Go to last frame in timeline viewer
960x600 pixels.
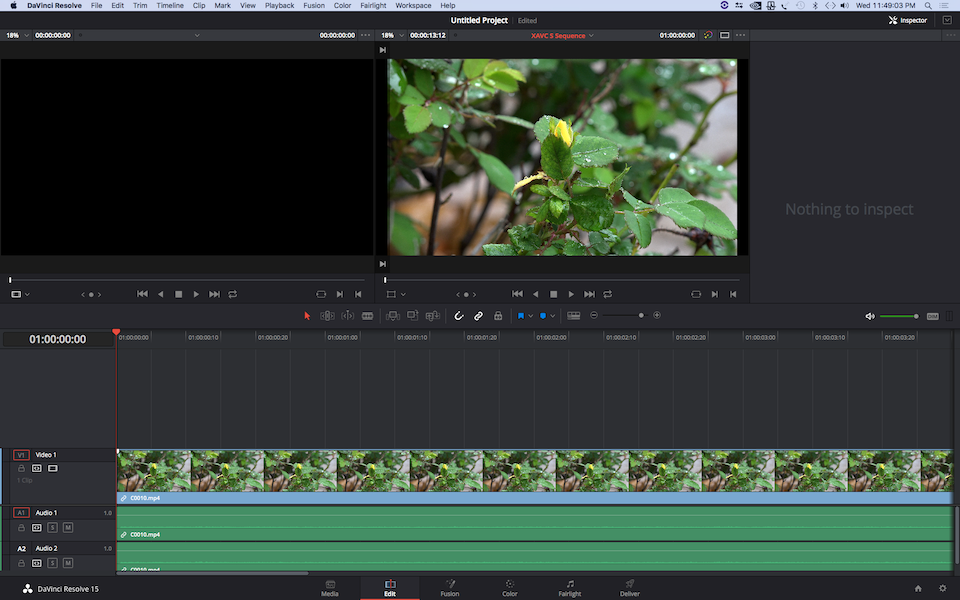589,294
